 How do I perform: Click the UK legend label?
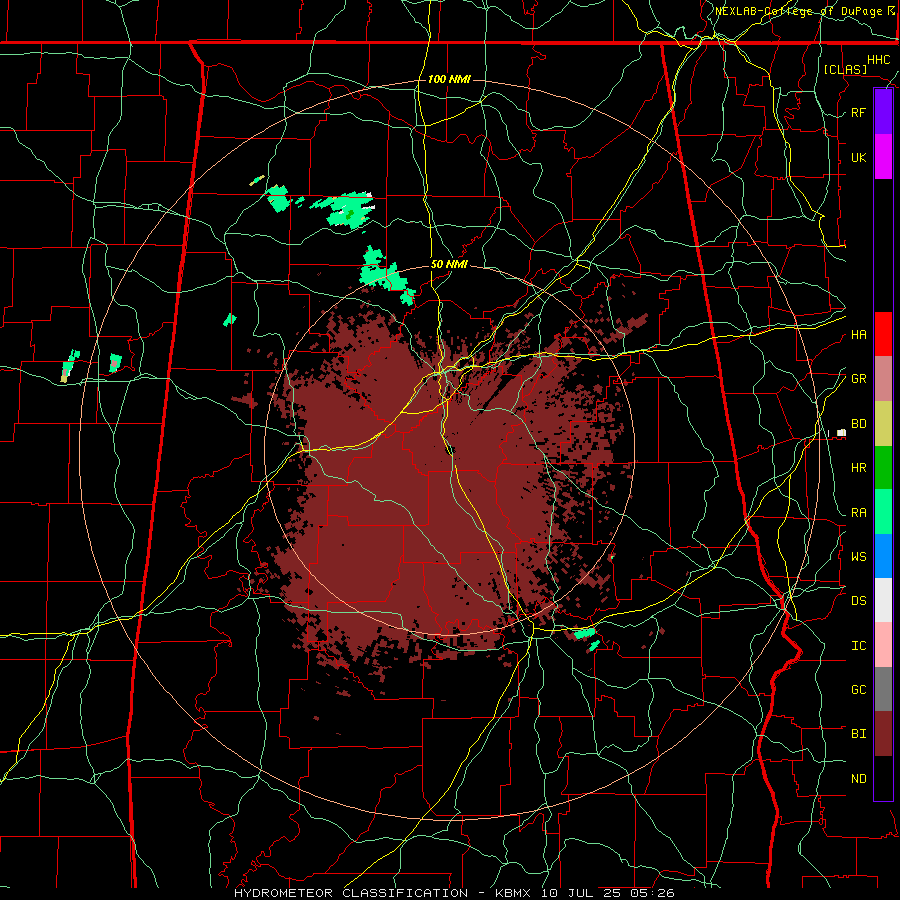[x=858, y=157]
